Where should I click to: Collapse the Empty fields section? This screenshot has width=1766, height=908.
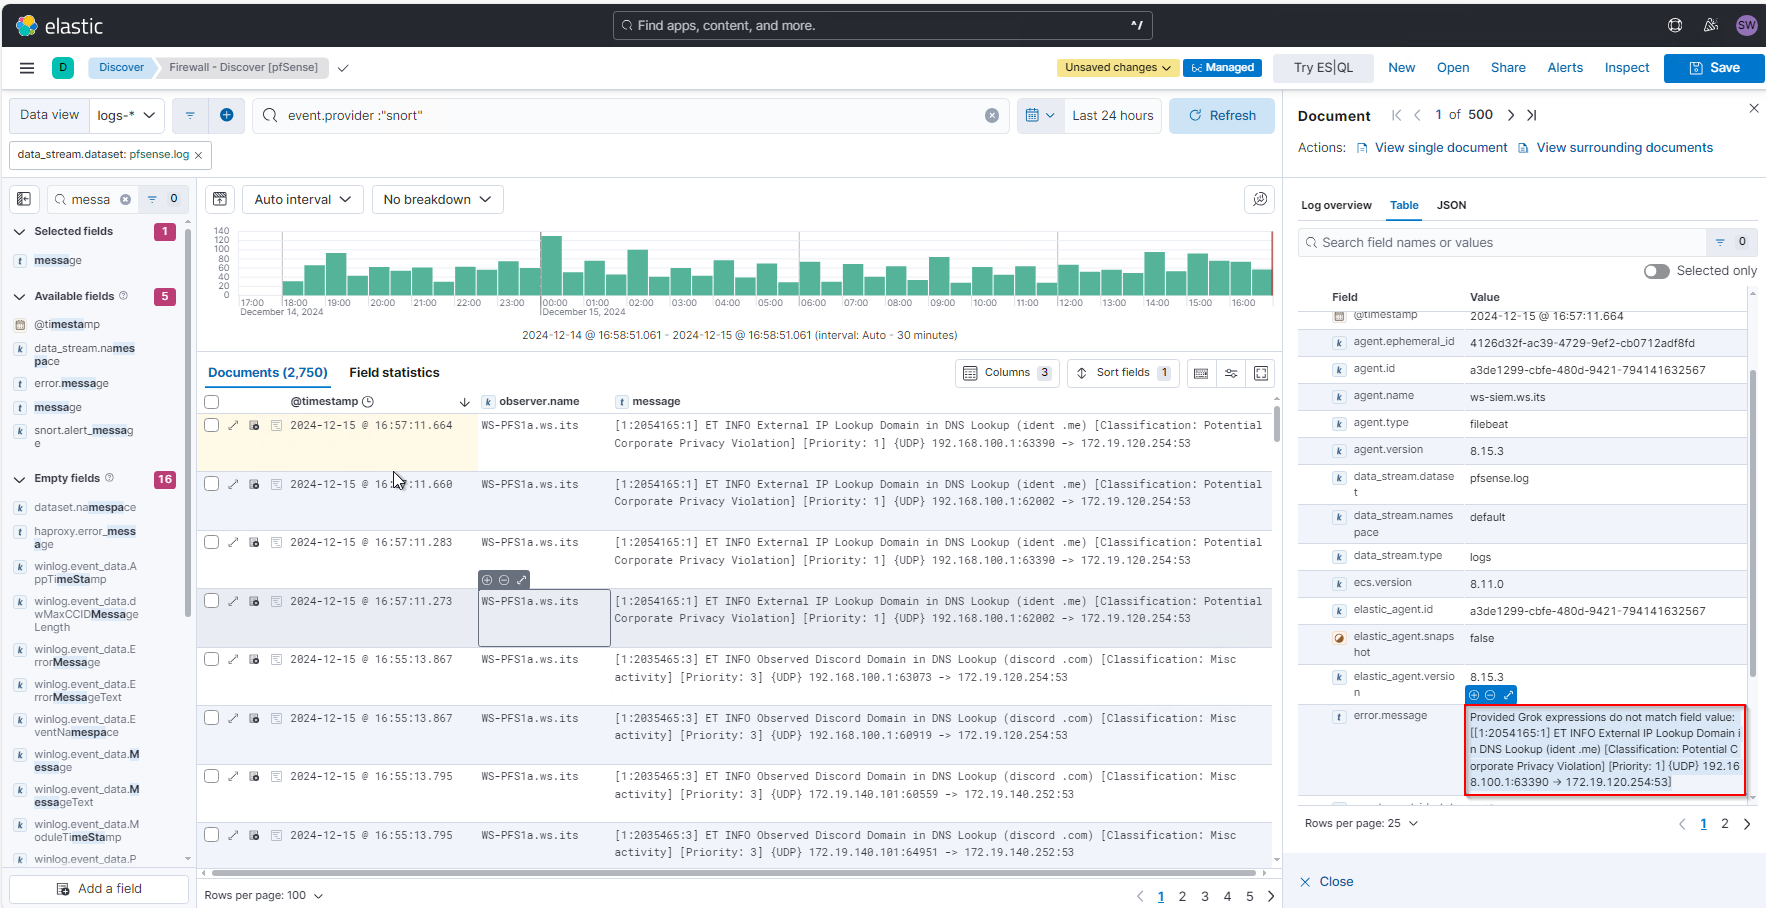point(19,479)
